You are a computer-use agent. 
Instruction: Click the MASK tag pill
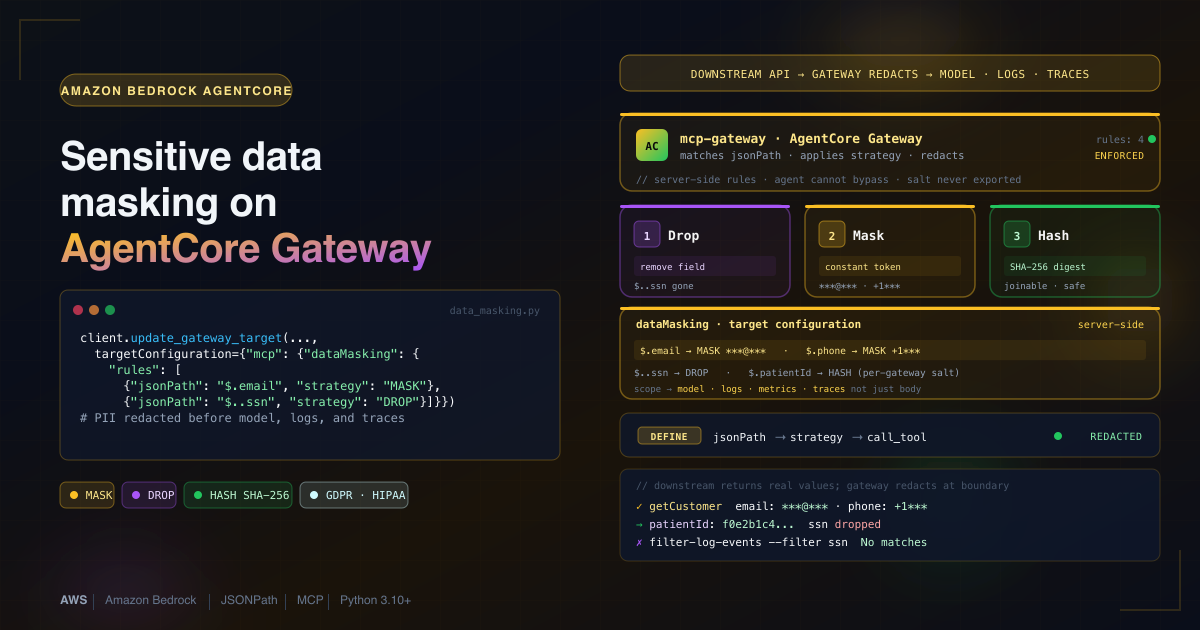pos(87,495)
